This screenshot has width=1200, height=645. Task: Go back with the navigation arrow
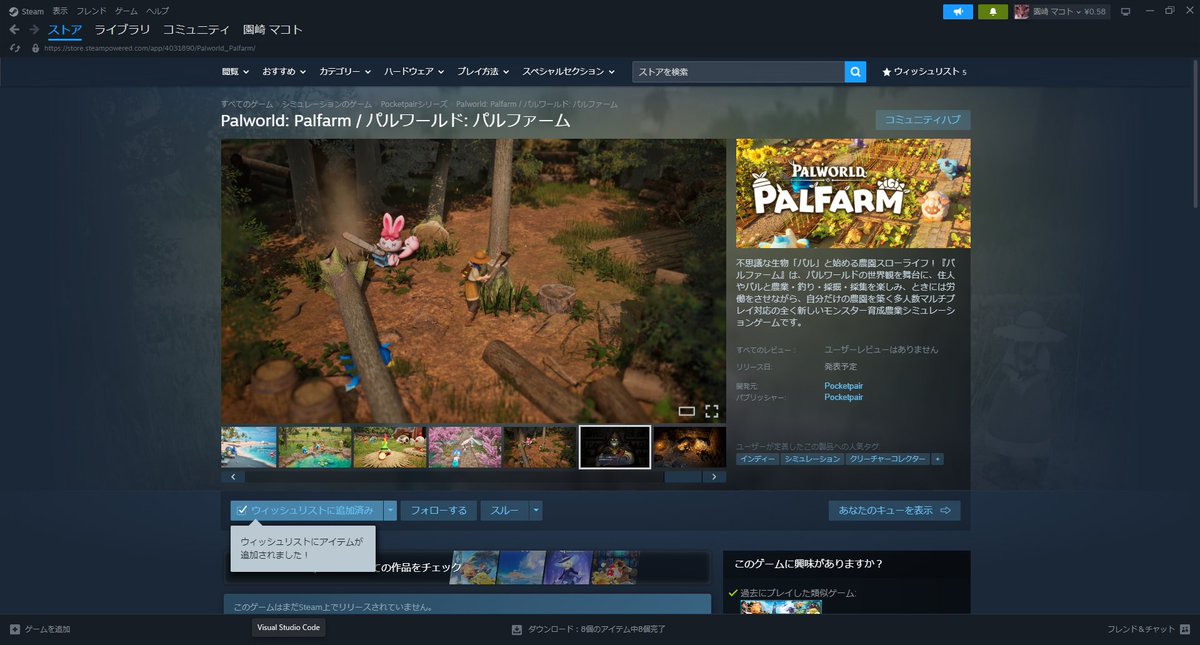tap(14, 30)
